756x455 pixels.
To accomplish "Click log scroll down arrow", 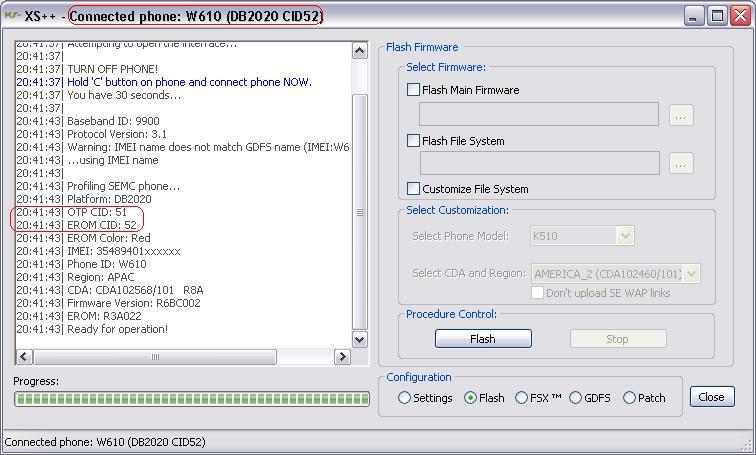I will 360,339.
